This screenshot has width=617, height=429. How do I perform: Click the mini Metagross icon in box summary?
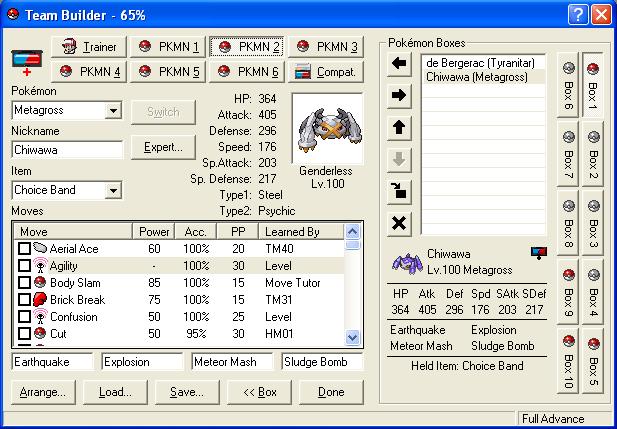407,263
